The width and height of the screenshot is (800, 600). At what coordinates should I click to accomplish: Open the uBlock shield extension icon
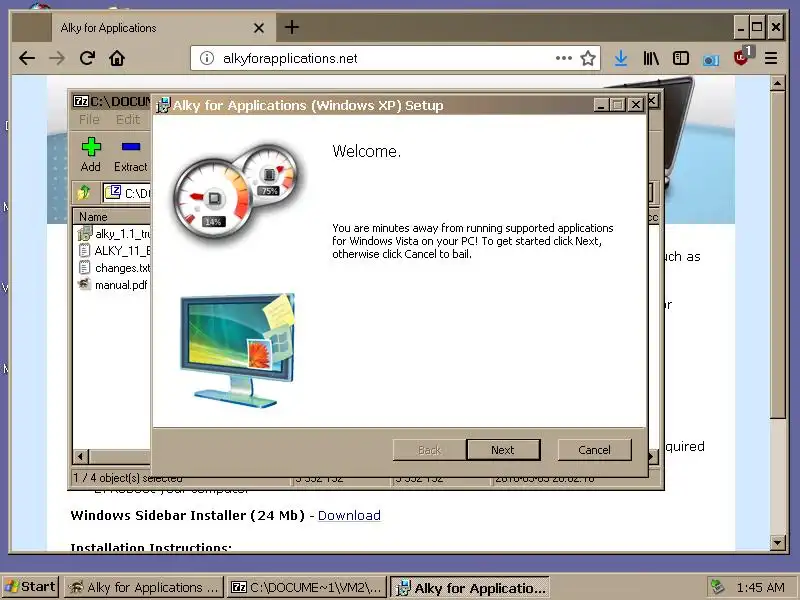point(741,58)
